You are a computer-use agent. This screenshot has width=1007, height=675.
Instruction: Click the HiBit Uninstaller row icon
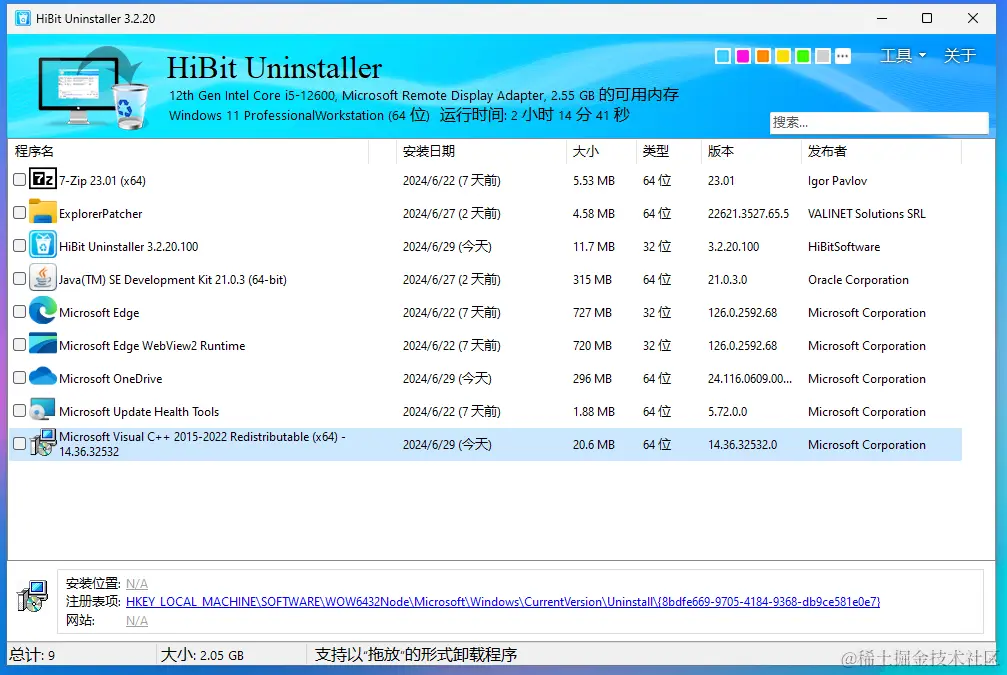pos(43,245)
